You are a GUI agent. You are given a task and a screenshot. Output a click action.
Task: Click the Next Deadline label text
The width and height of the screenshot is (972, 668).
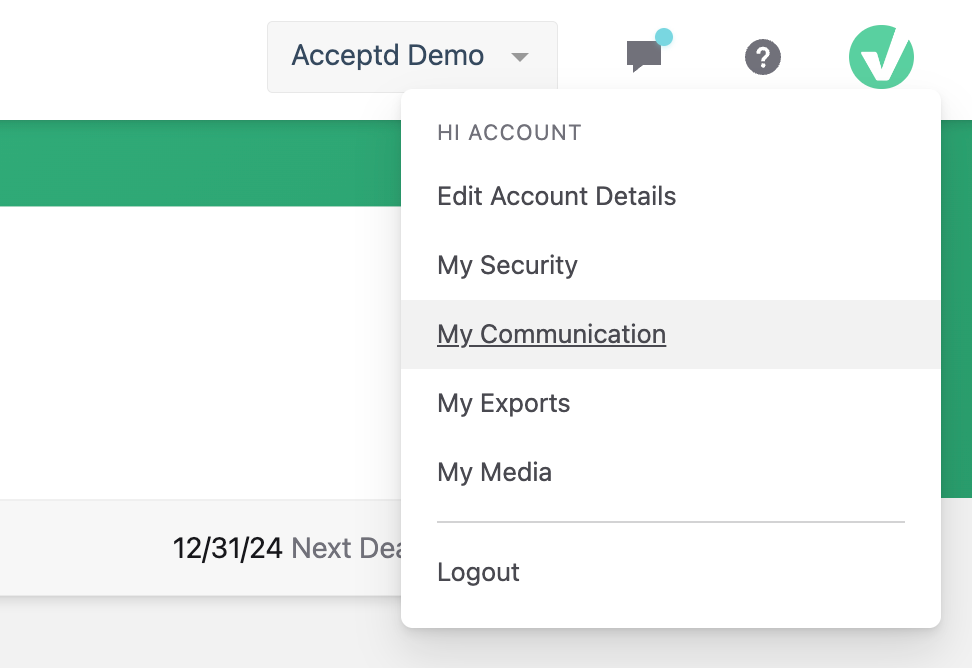tap(345, 548)
